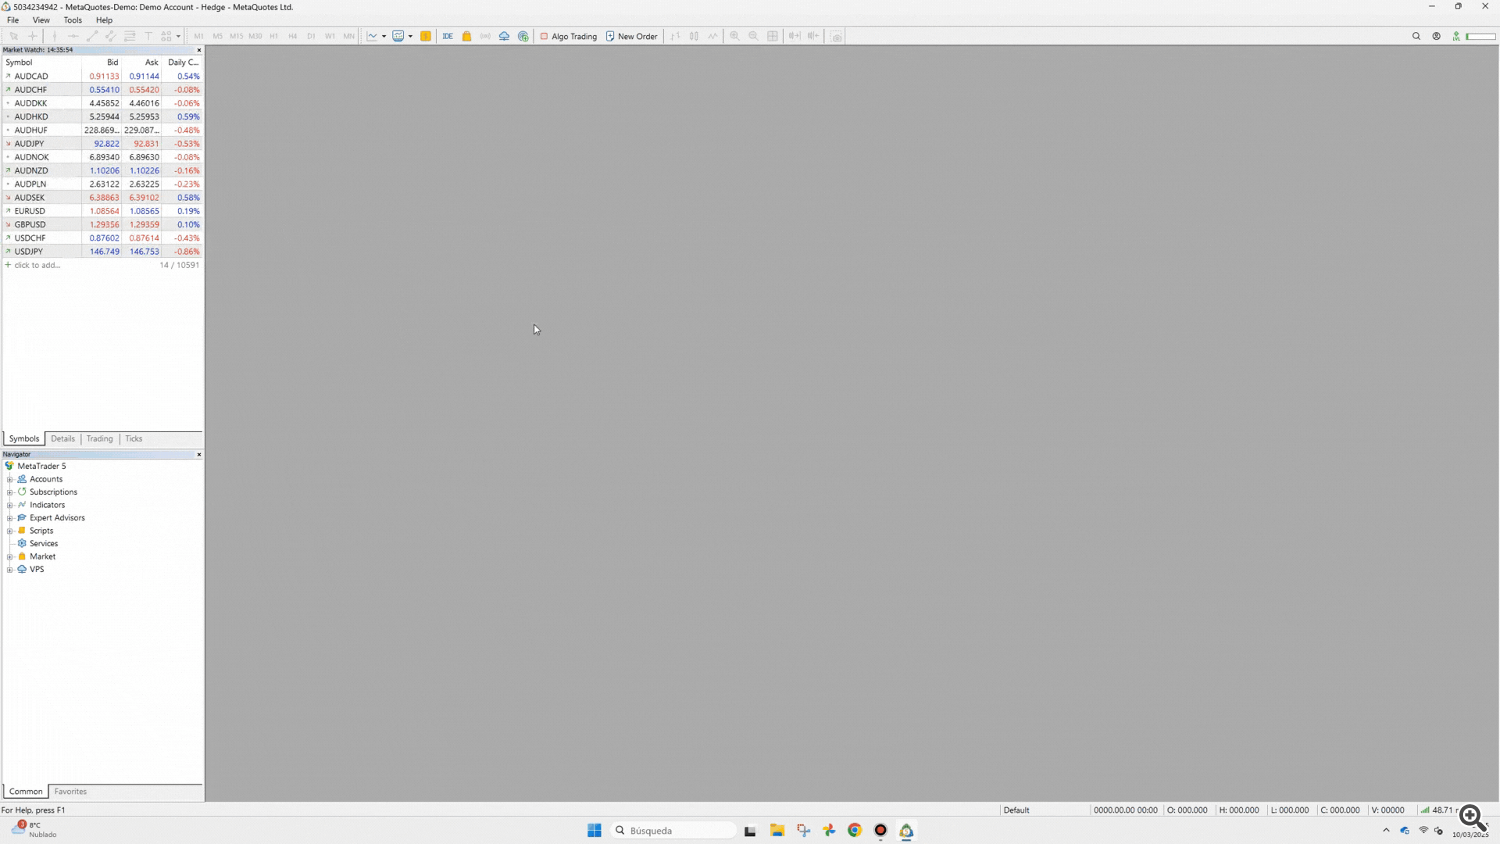Select the M15 timeframe button

[x=236, y=36]
